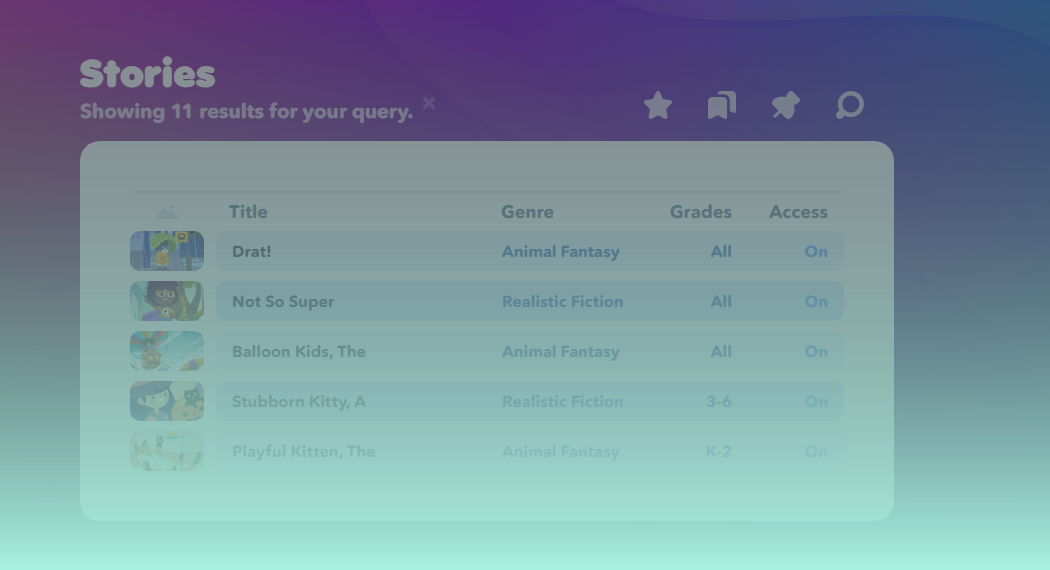Clear query with the small x icon

[x=429, y=103]
